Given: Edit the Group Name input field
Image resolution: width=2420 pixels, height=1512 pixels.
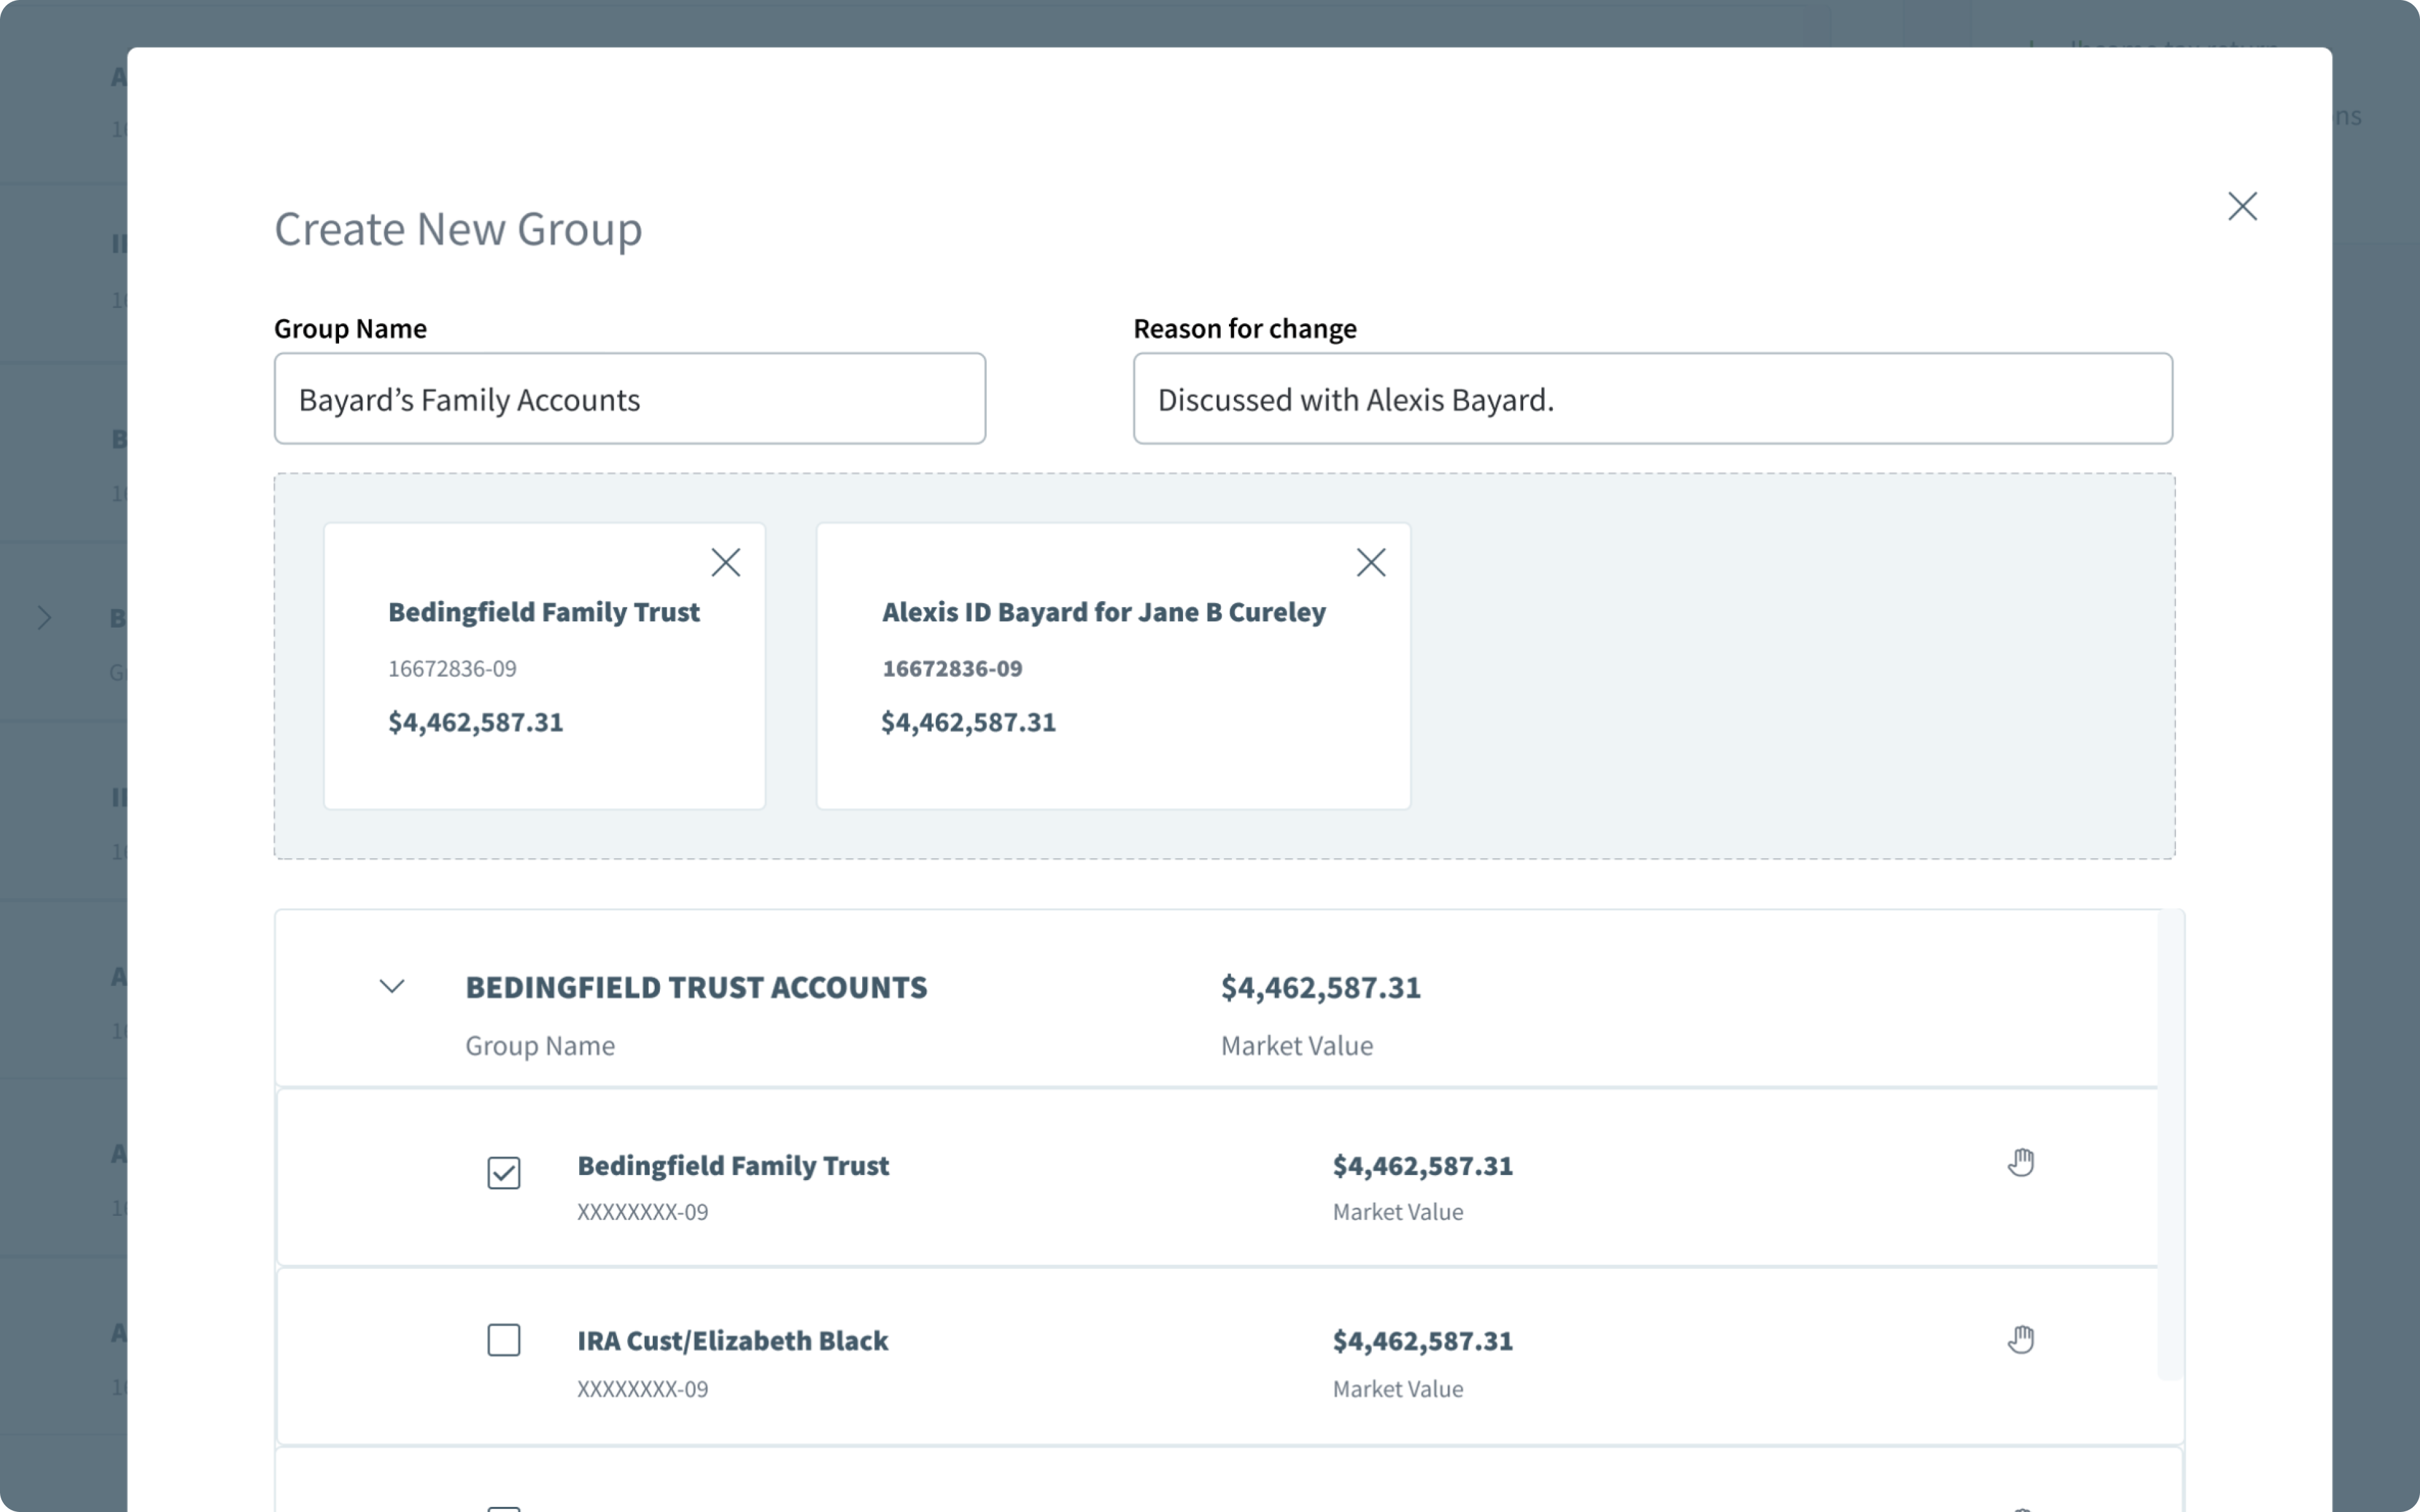Looking at the screenshot, I should click(x=630, y=398).
